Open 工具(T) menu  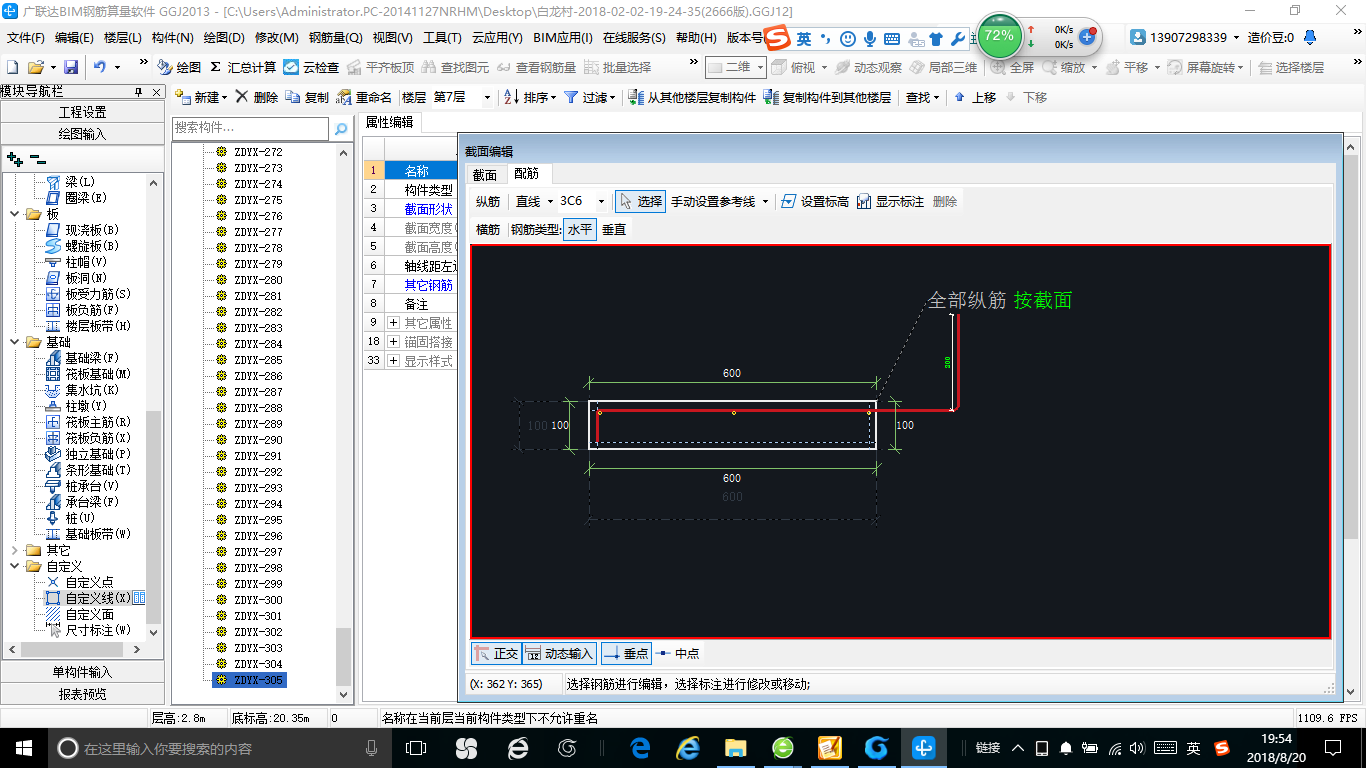coord(442,38)
